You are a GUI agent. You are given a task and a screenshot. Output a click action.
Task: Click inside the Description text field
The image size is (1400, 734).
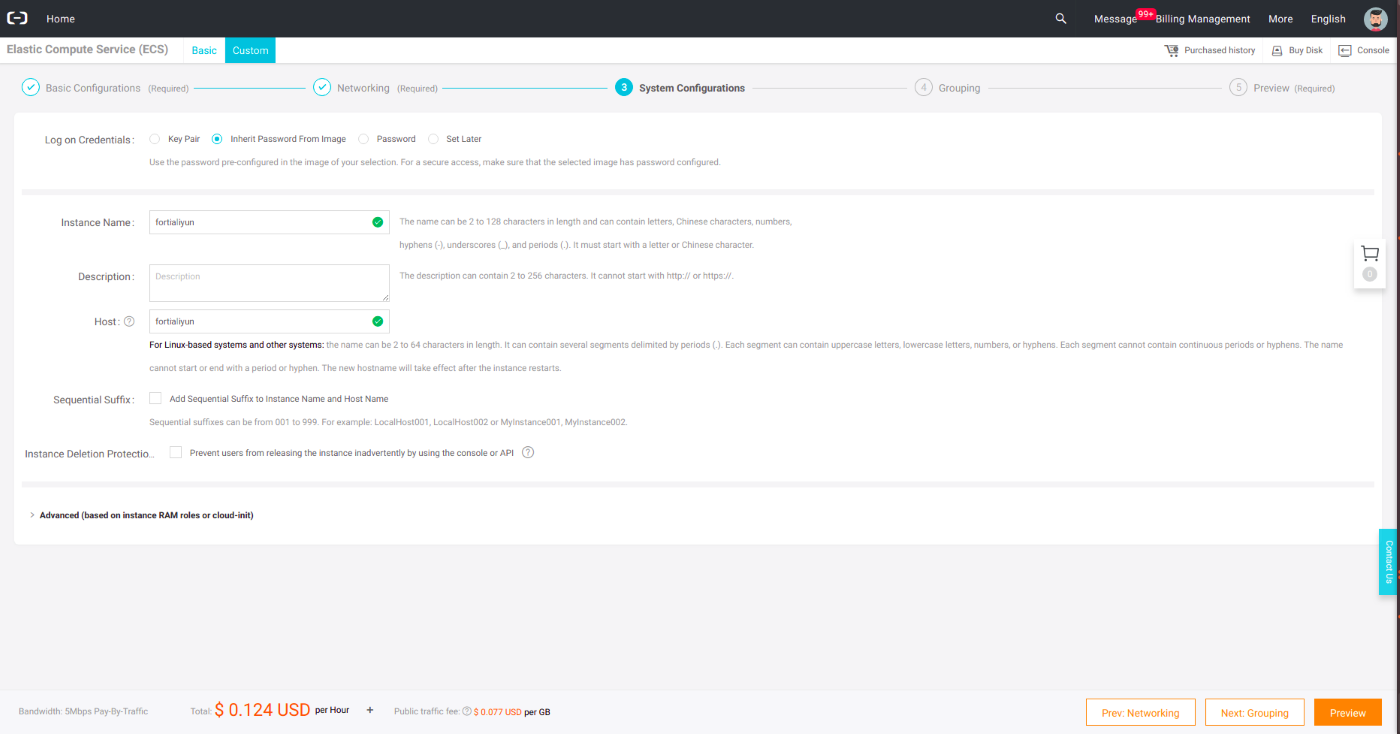pos(268,282)
